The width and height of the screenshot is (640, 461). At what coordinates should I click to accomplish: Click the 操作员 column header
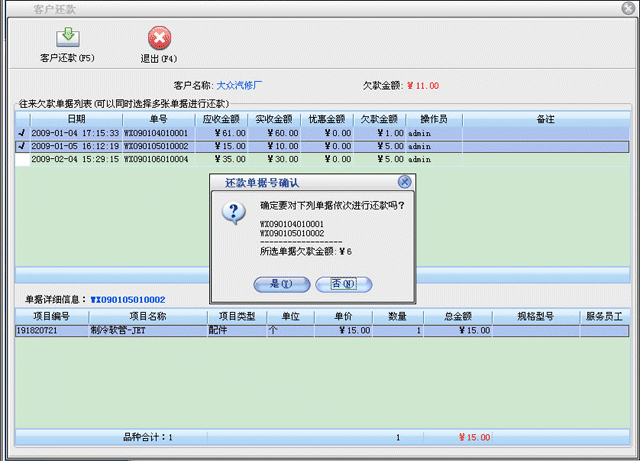tap(433, 119)
